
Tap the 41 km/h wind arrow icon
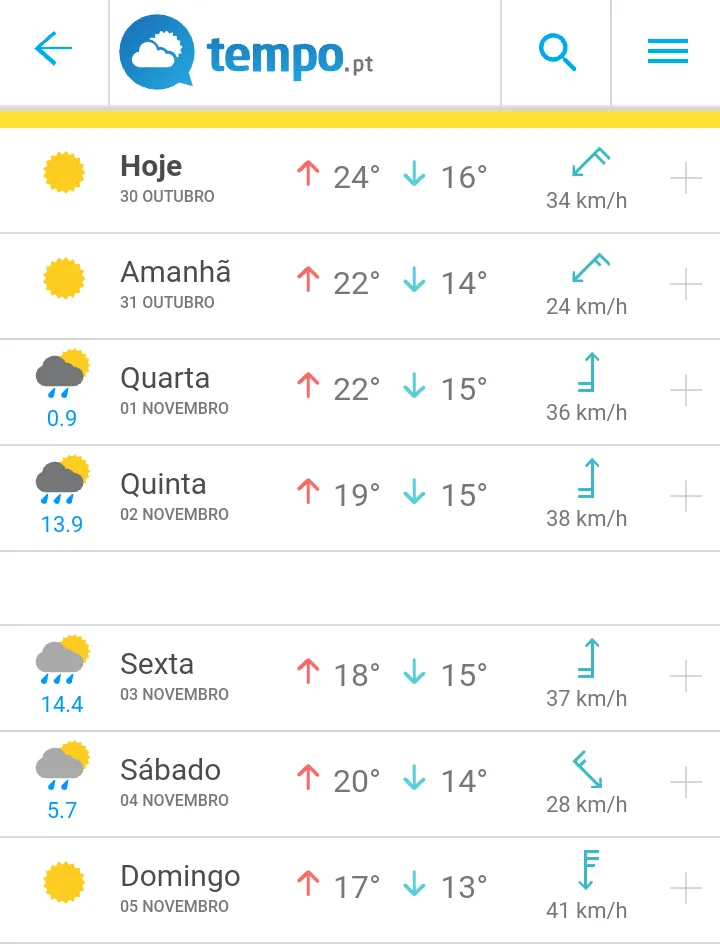[588, 869]
